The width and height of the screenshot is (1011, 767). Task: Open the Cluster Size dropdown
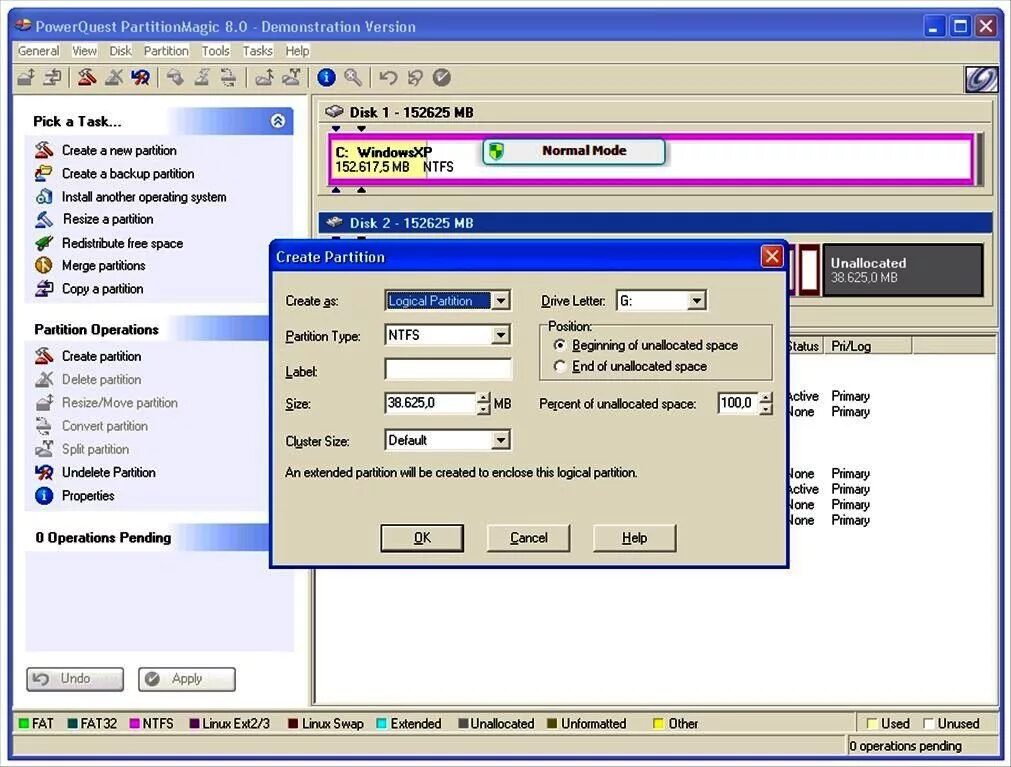click(500, 440)
